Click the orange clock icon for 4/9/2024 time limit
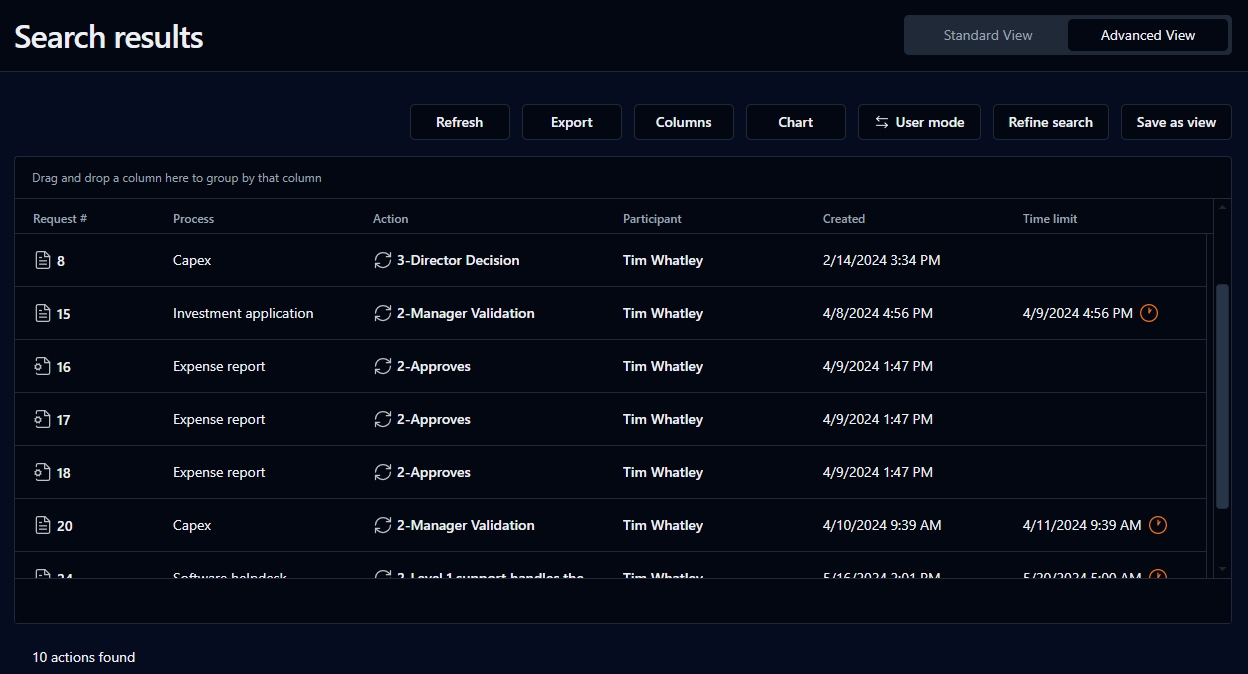Image resolution: width=1248 pixels, height=674 pixels. coord(1149,313)
